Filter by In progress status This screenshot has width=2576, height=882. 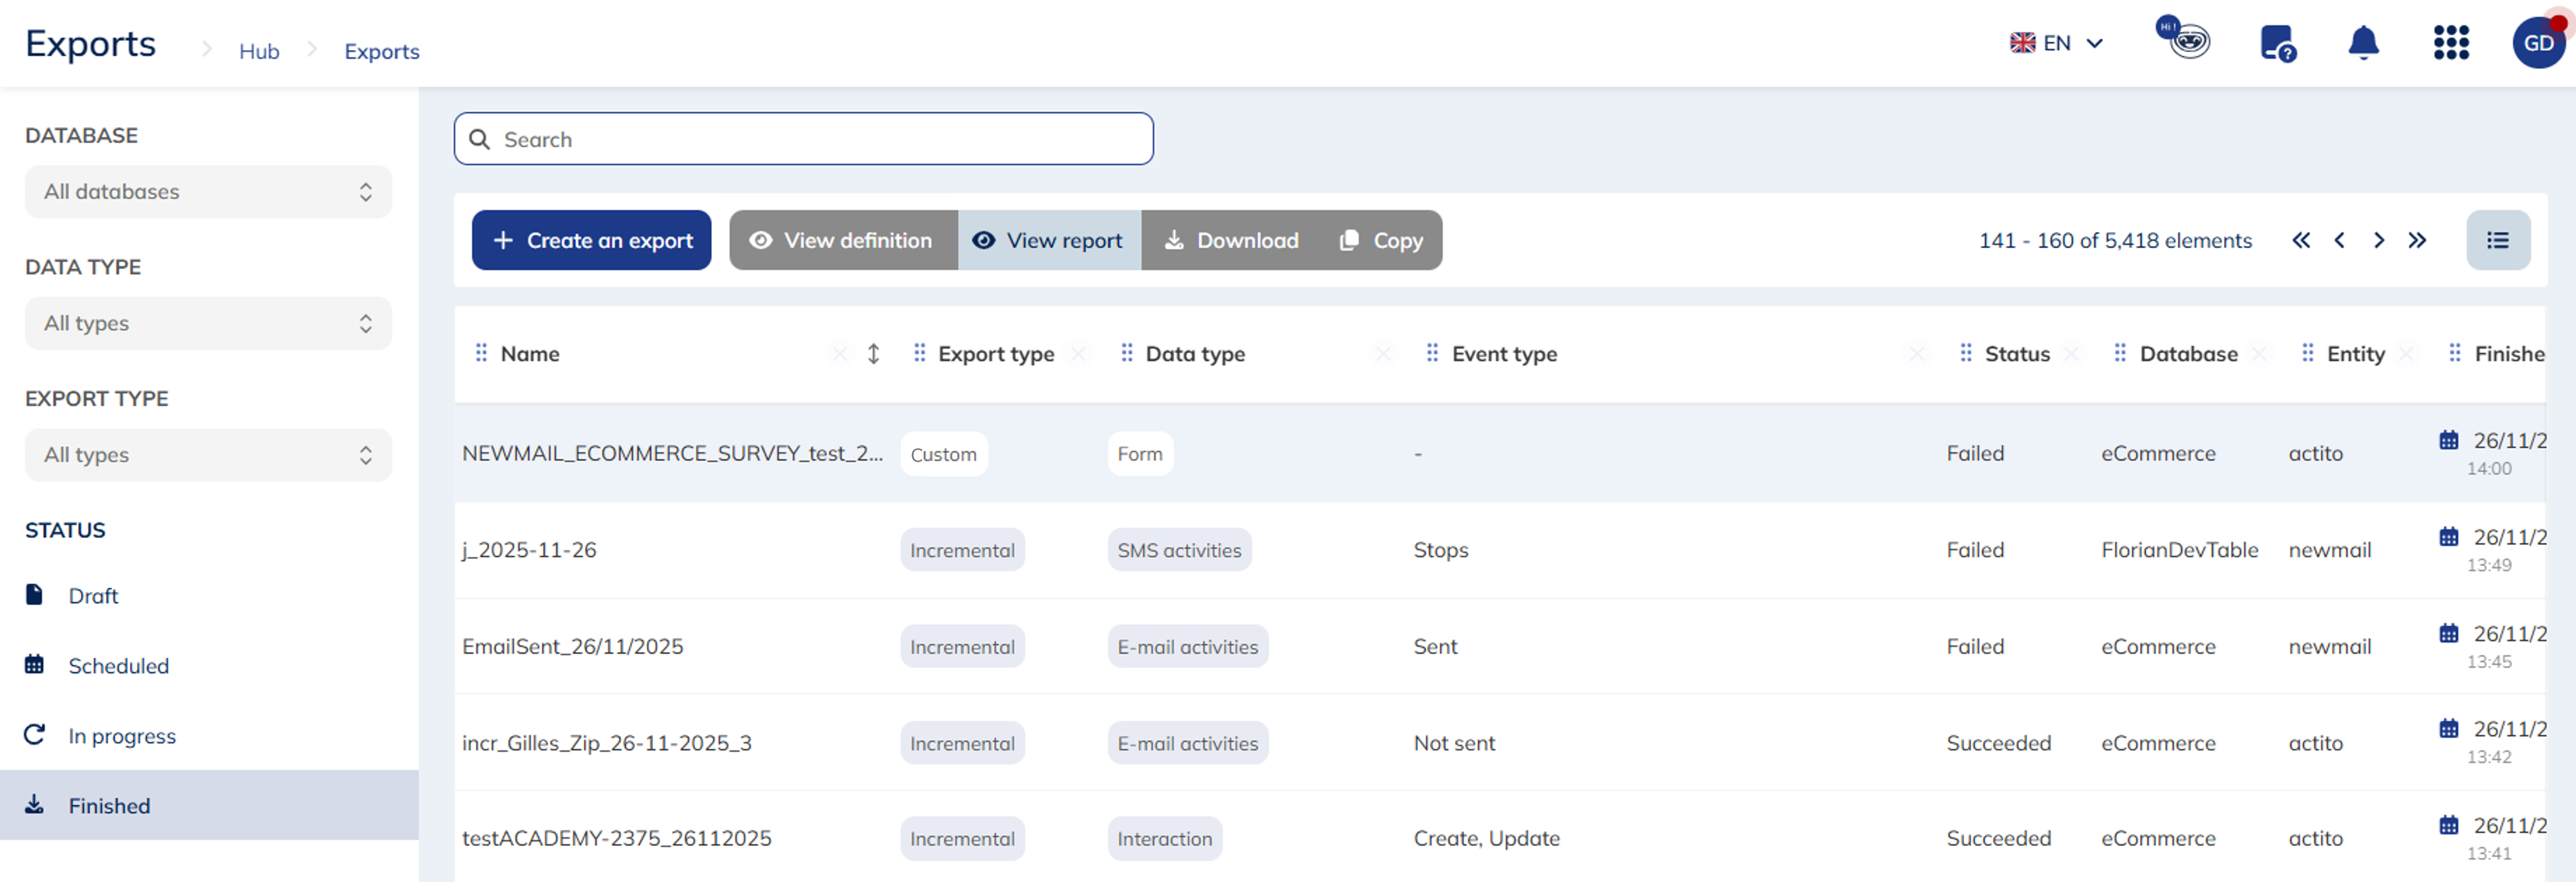(x=121, y=736)
